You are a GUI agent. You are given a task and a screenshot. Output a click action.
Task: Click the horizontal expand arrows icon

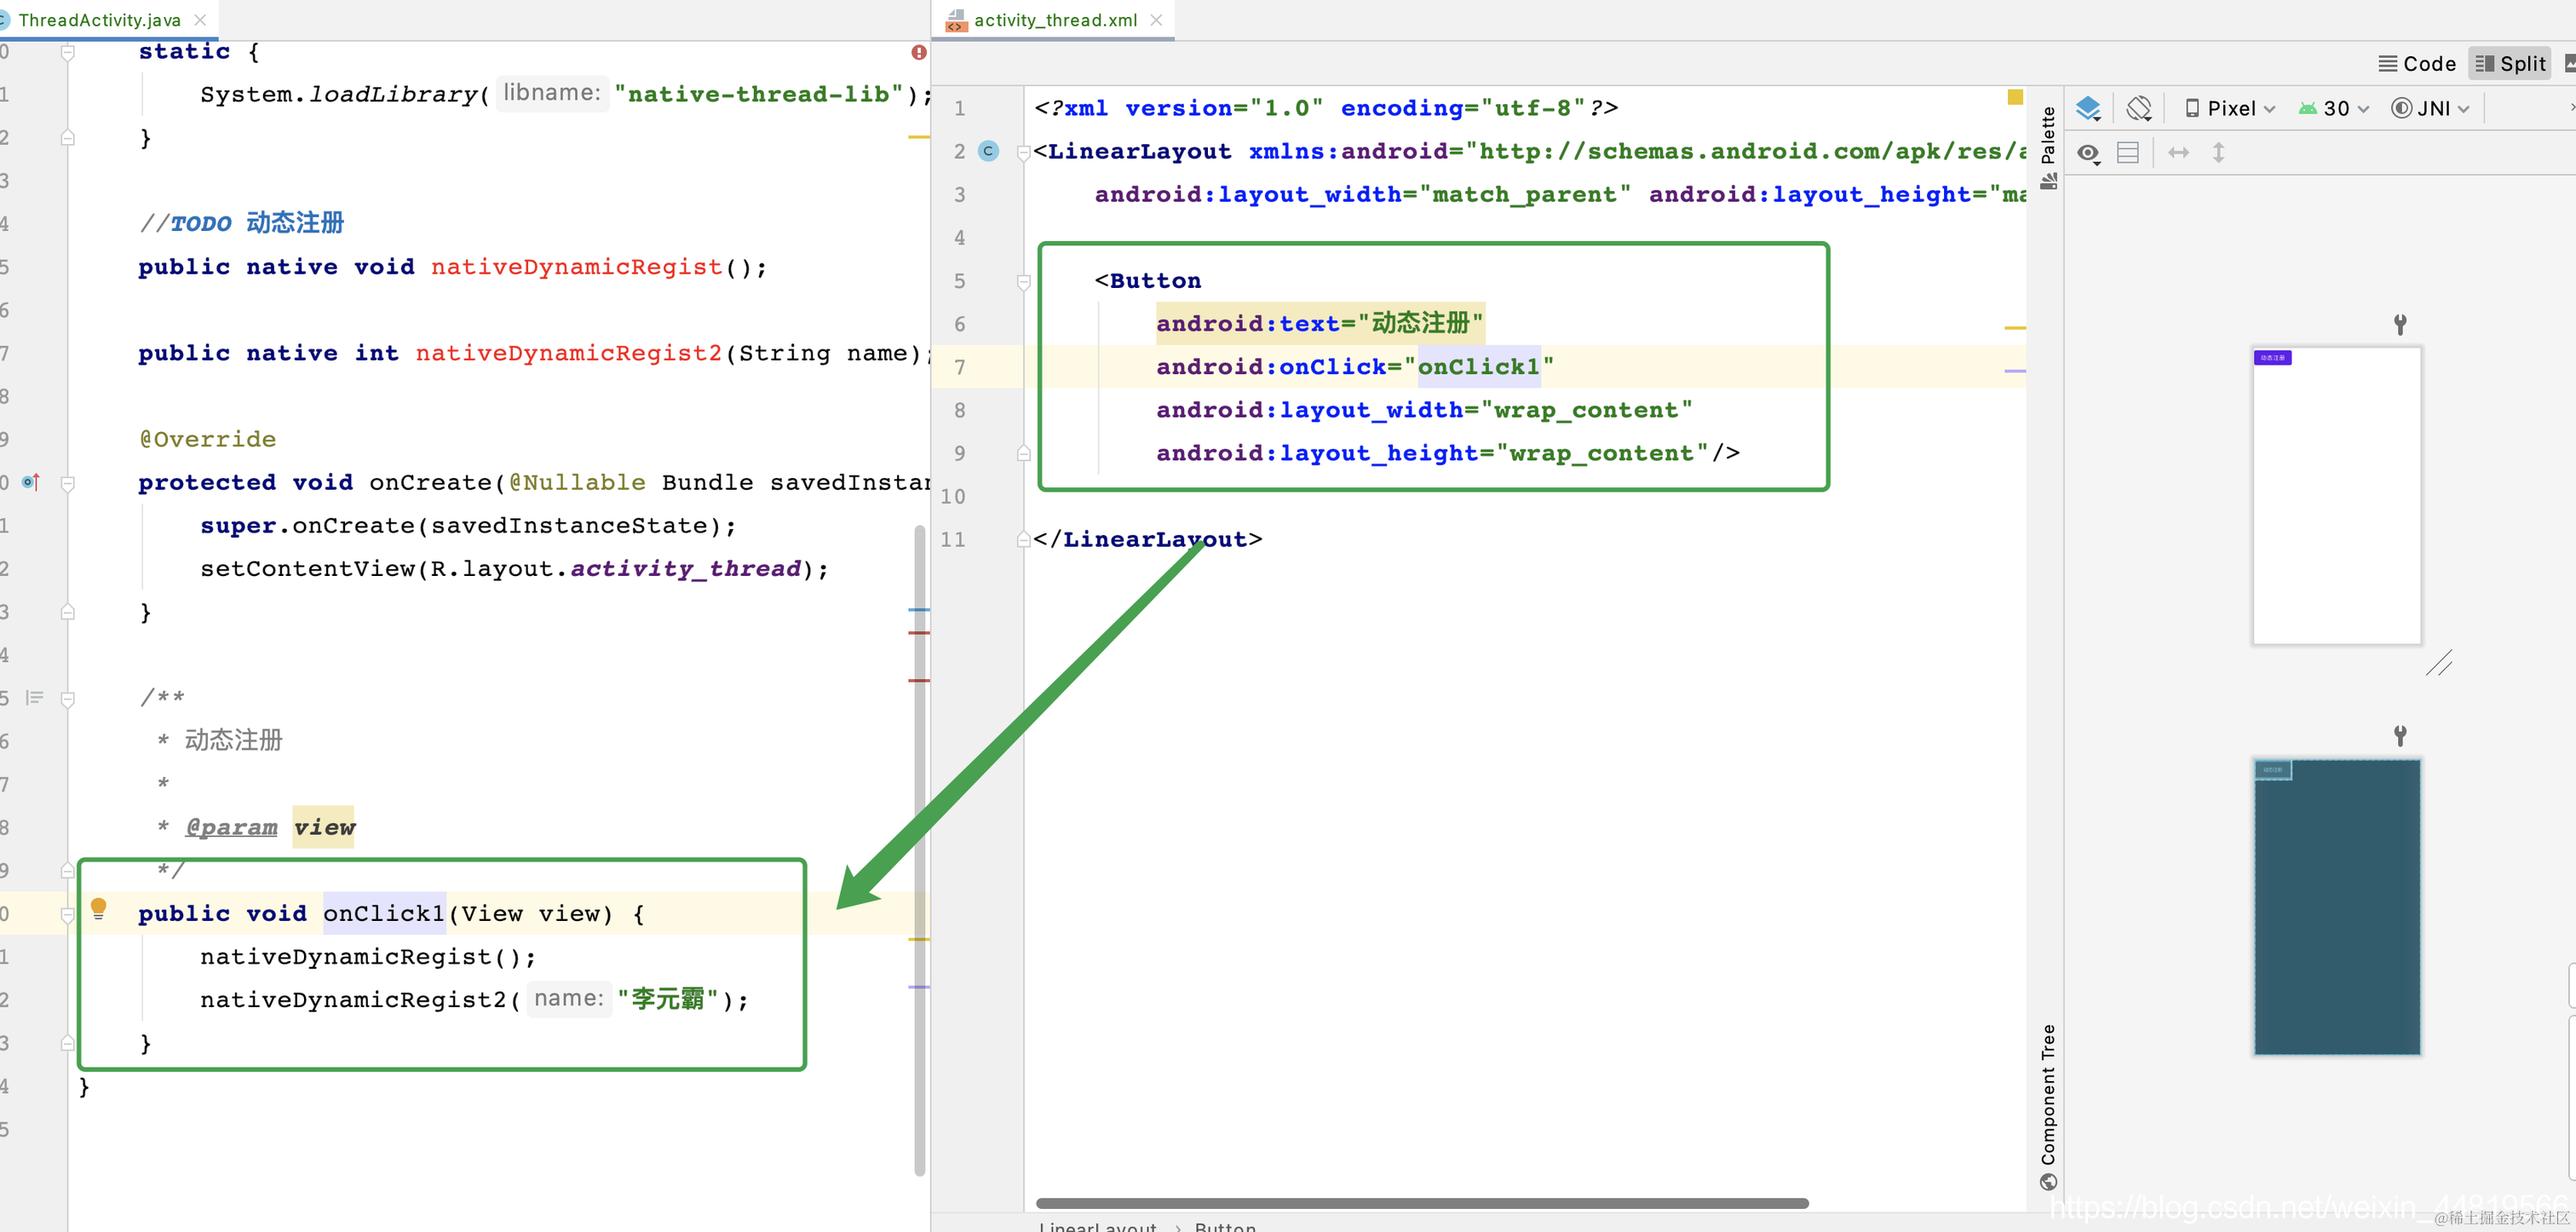pos(2178,153)
